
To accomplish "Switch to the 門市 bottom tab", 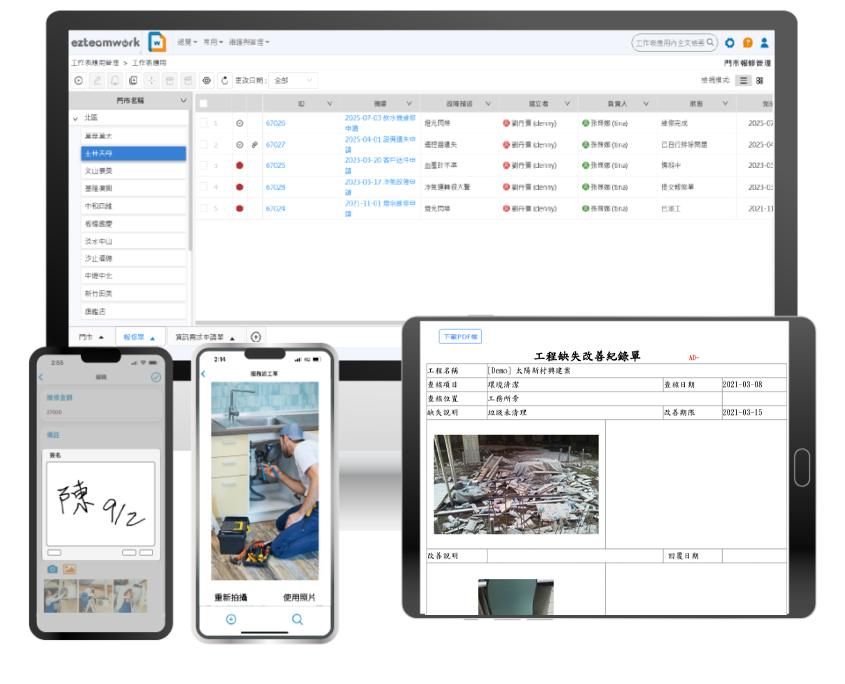I will [x=91, y=337].
